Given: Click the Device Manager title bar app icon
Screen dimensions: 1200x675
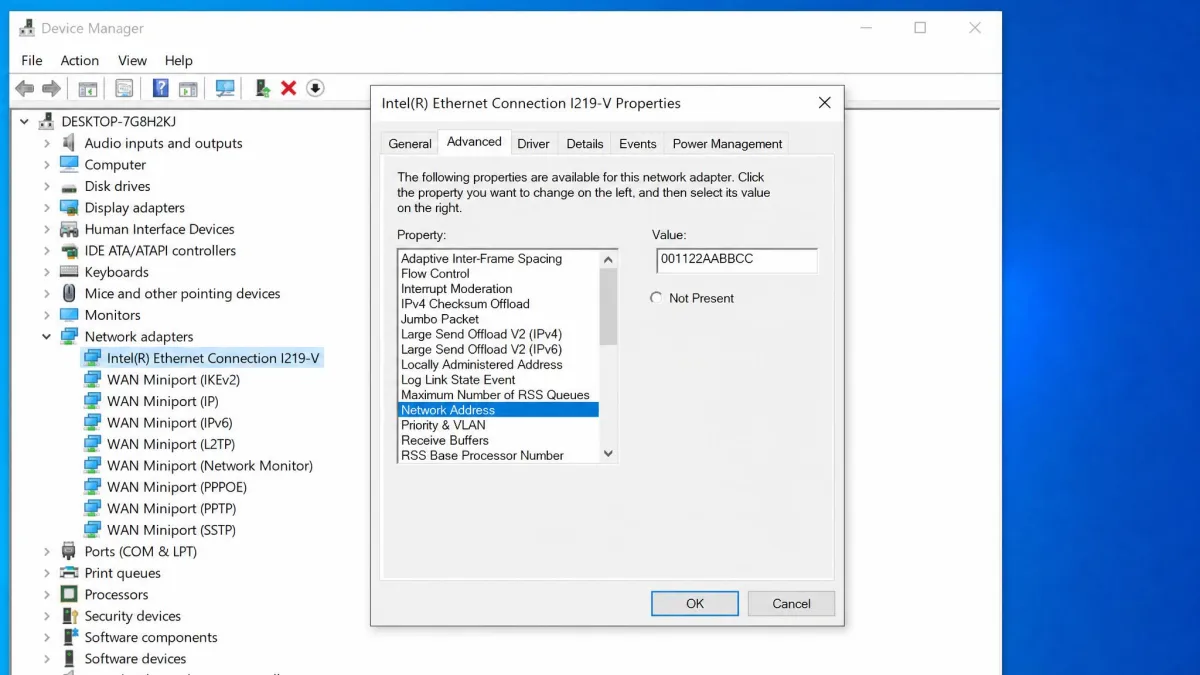Looking at the screenshot, I should [x=27, y=28].
